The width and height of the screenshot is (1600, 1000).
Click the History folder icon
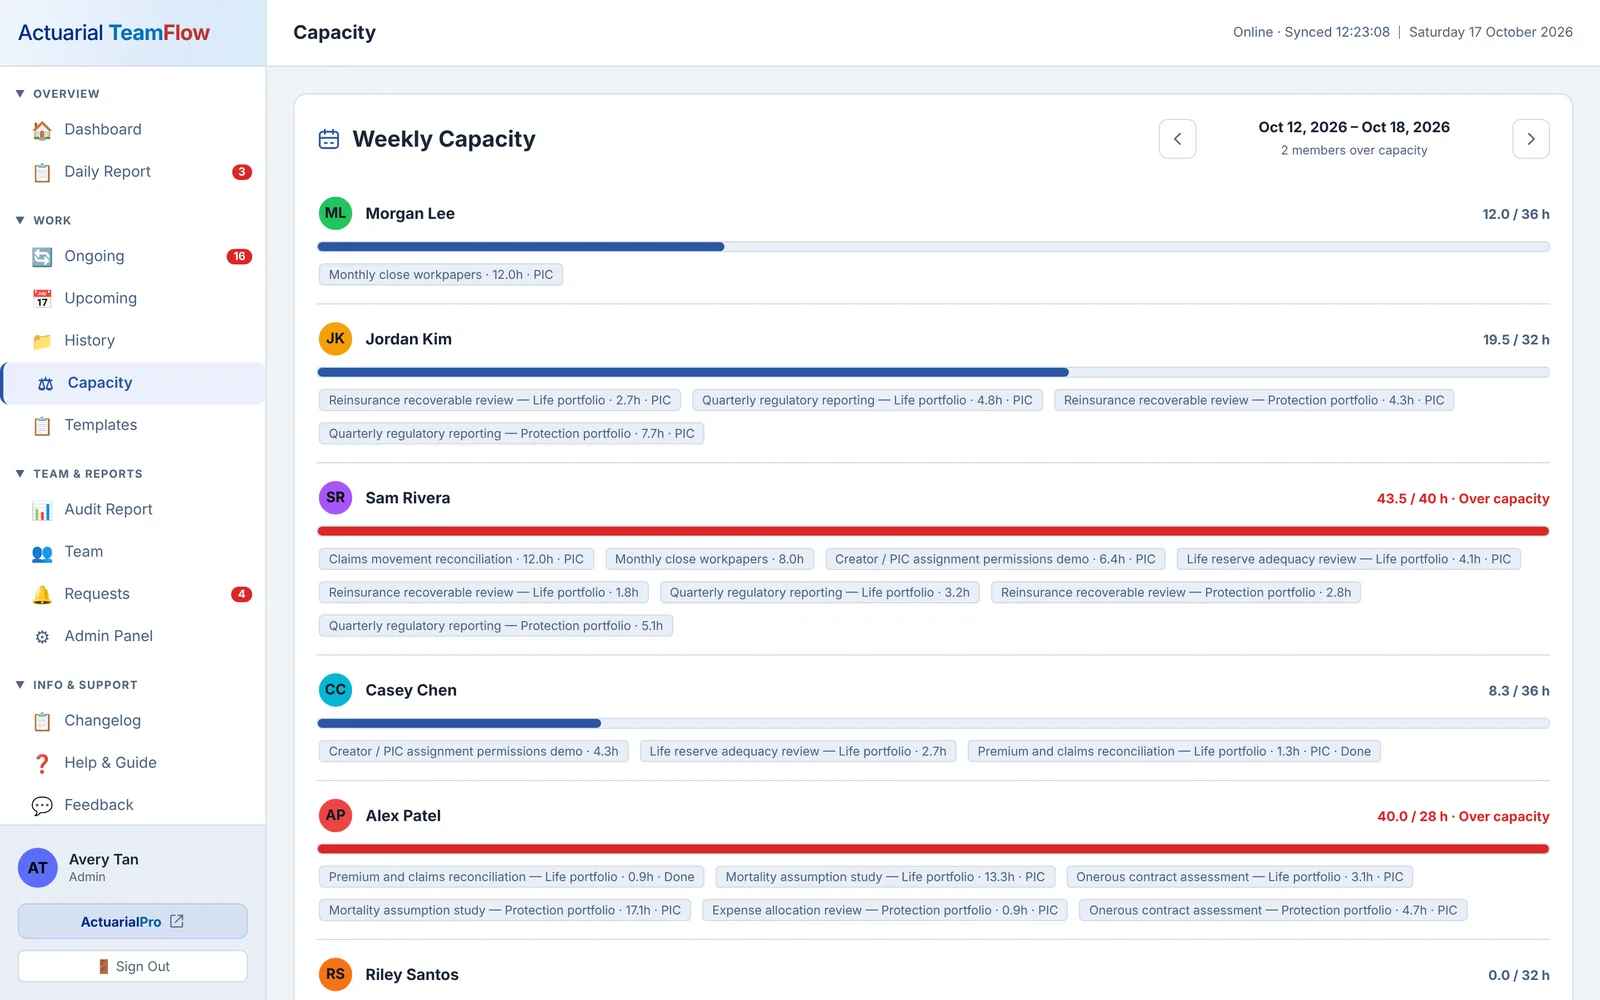pyautogui.click(x=42, y=341)
